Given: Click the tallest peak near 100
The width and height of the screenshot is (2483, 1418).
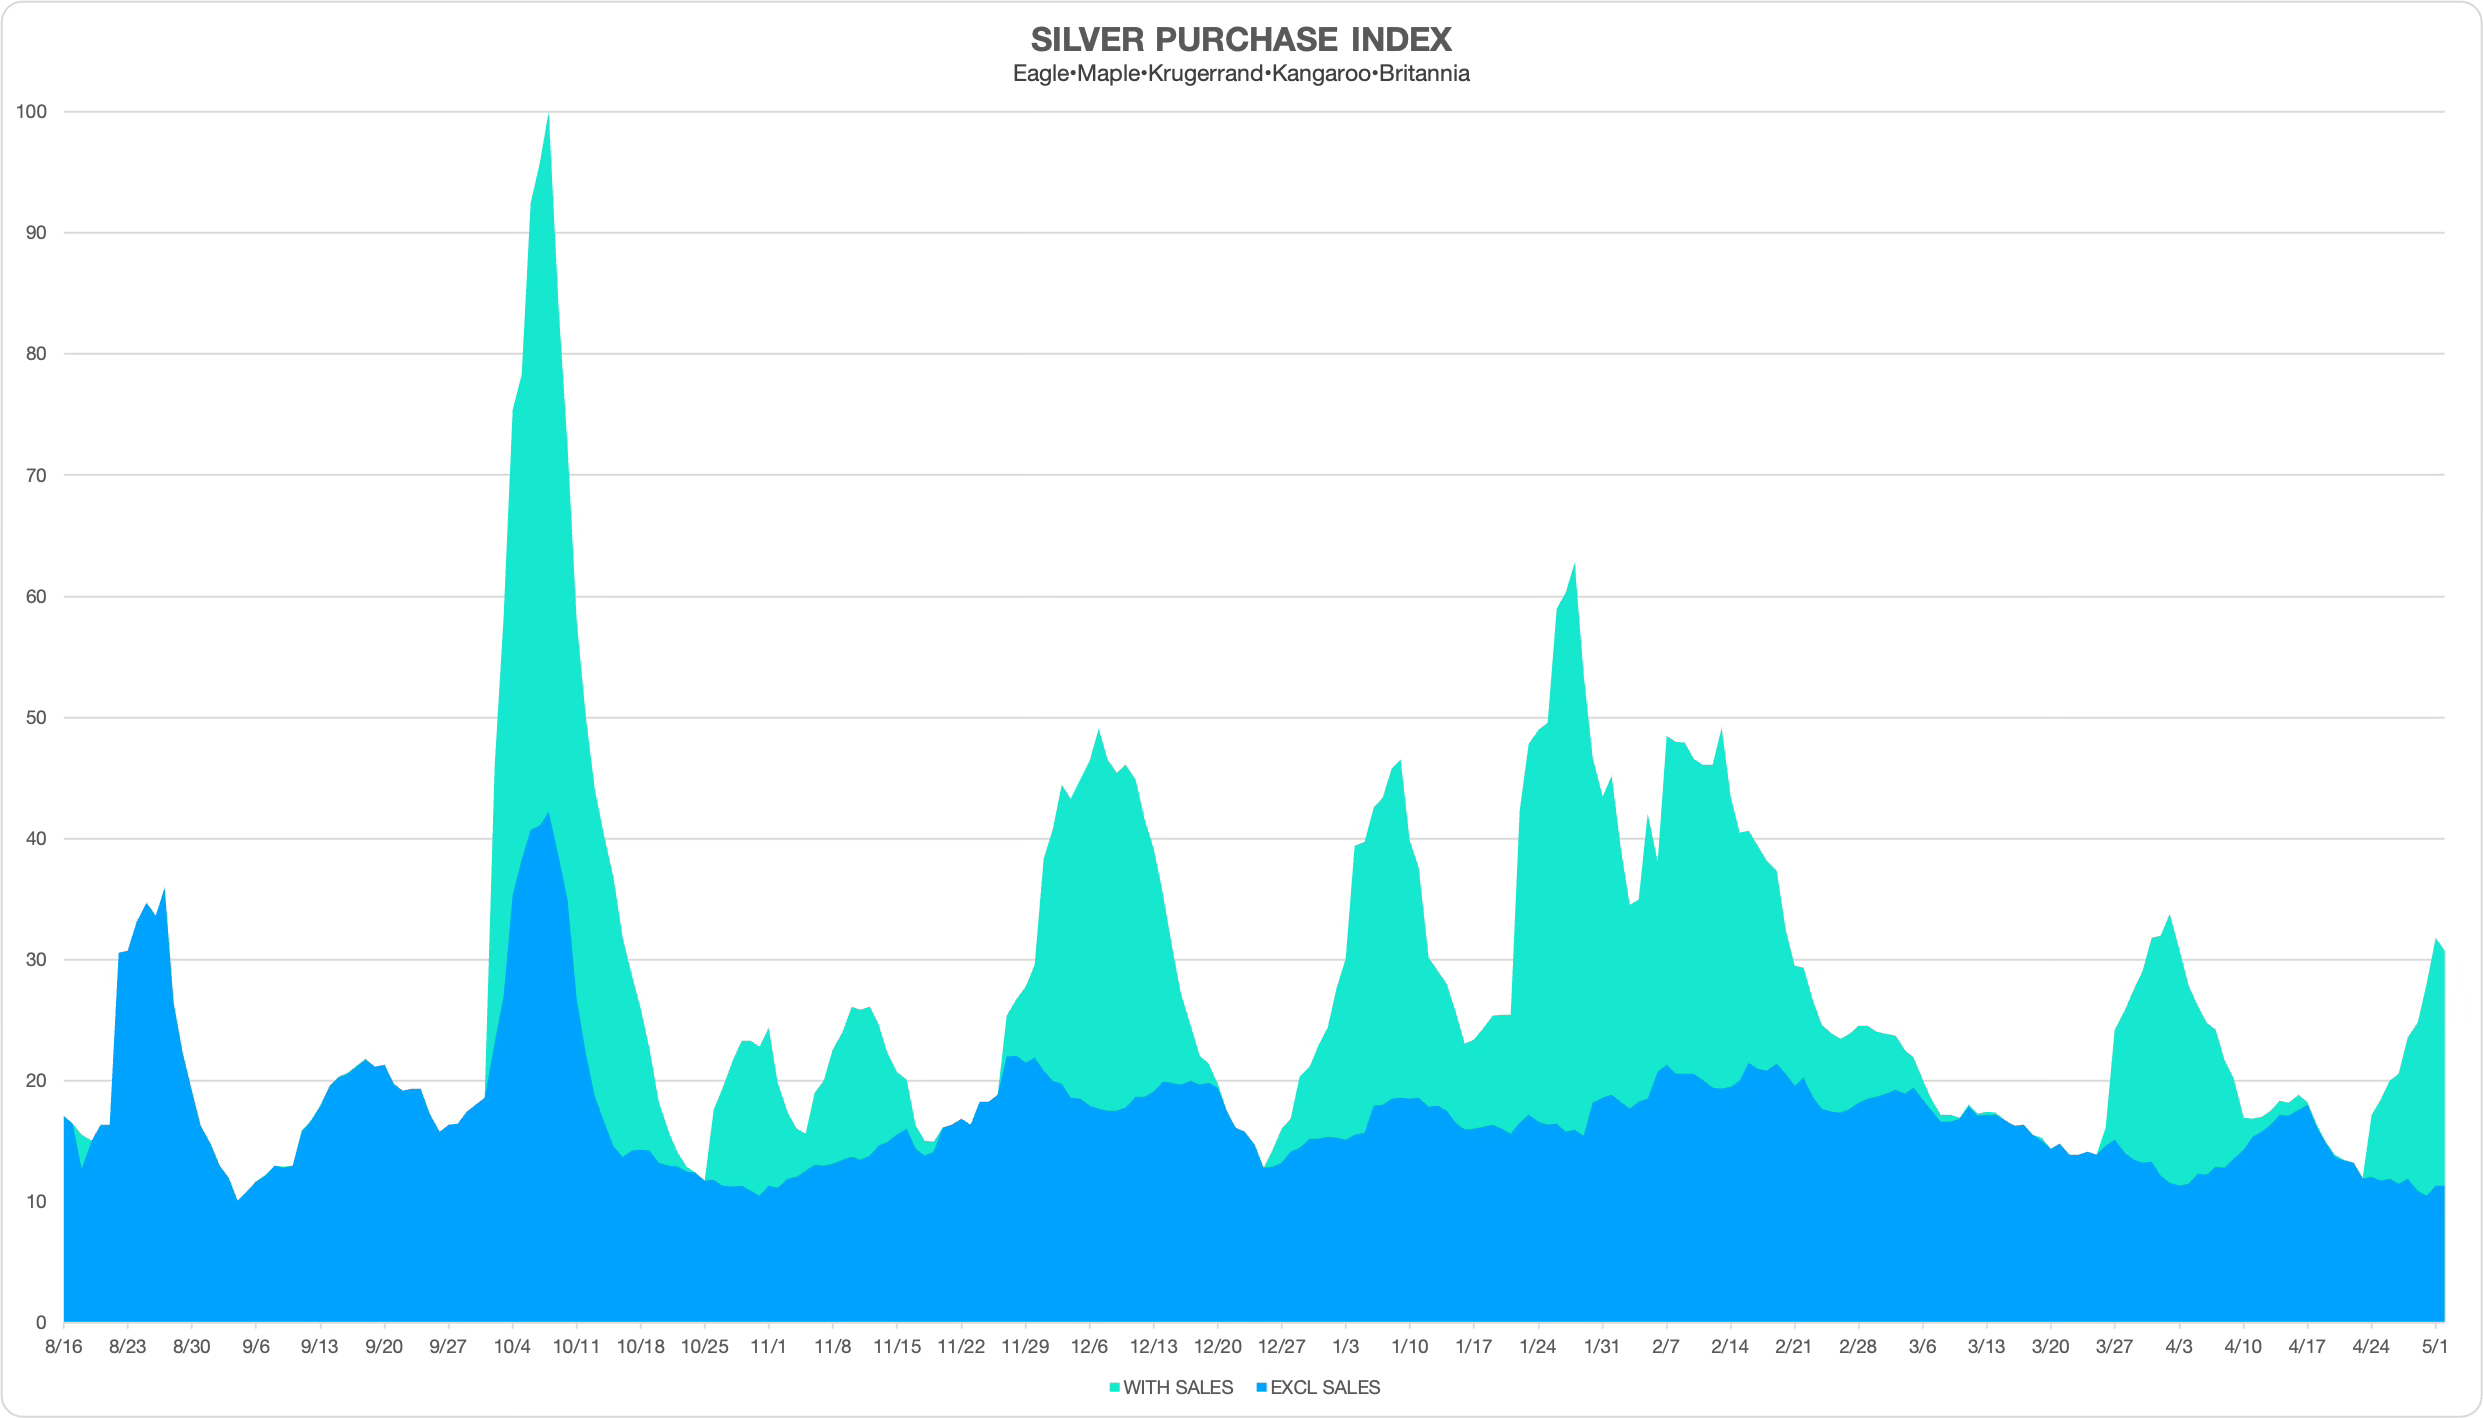Looking at the screenshot, I should pyautogui.click(x=548, y=118).
